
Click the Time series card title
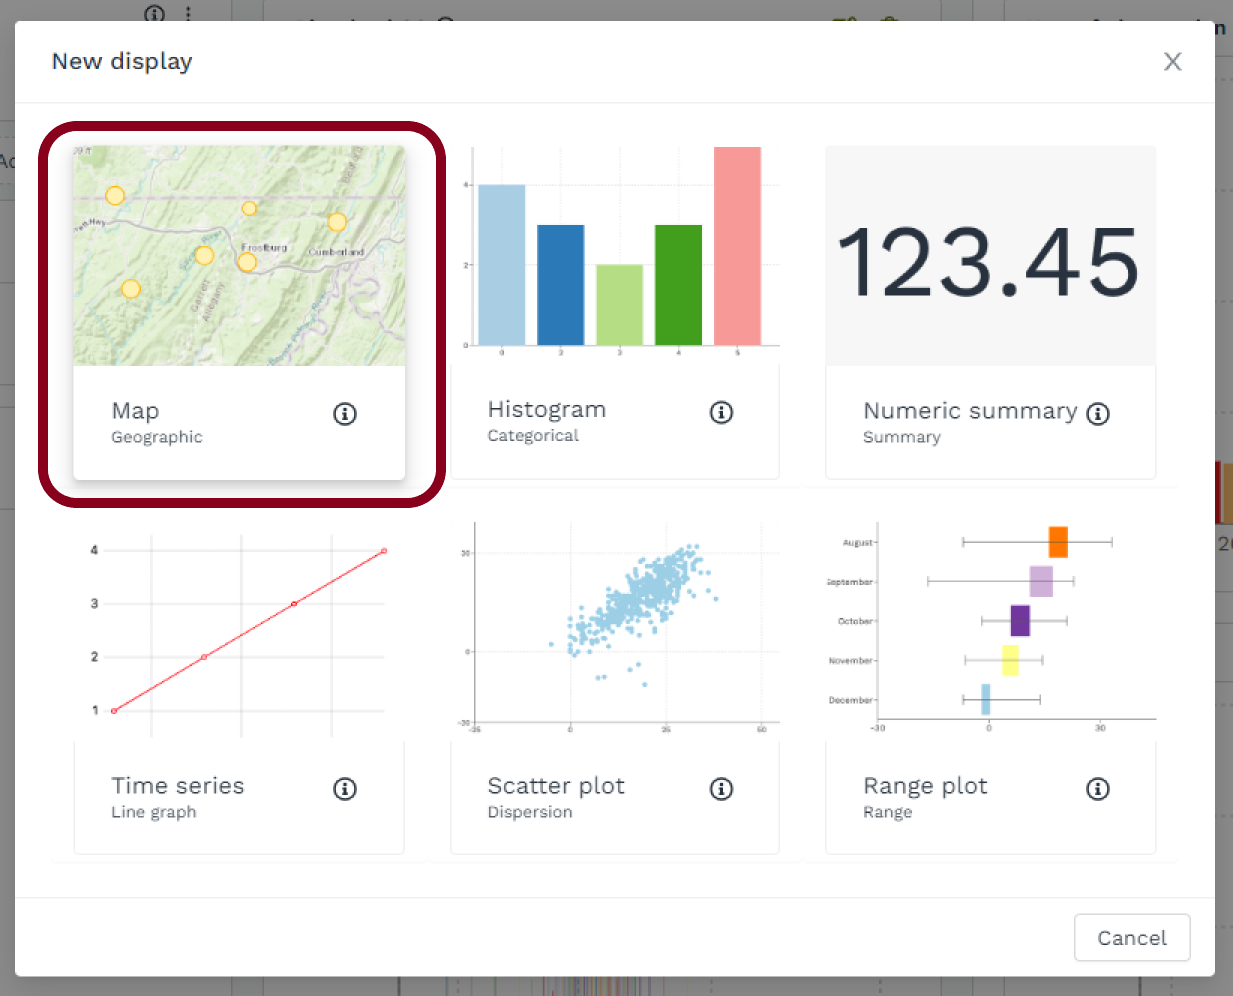click(178, 786)
